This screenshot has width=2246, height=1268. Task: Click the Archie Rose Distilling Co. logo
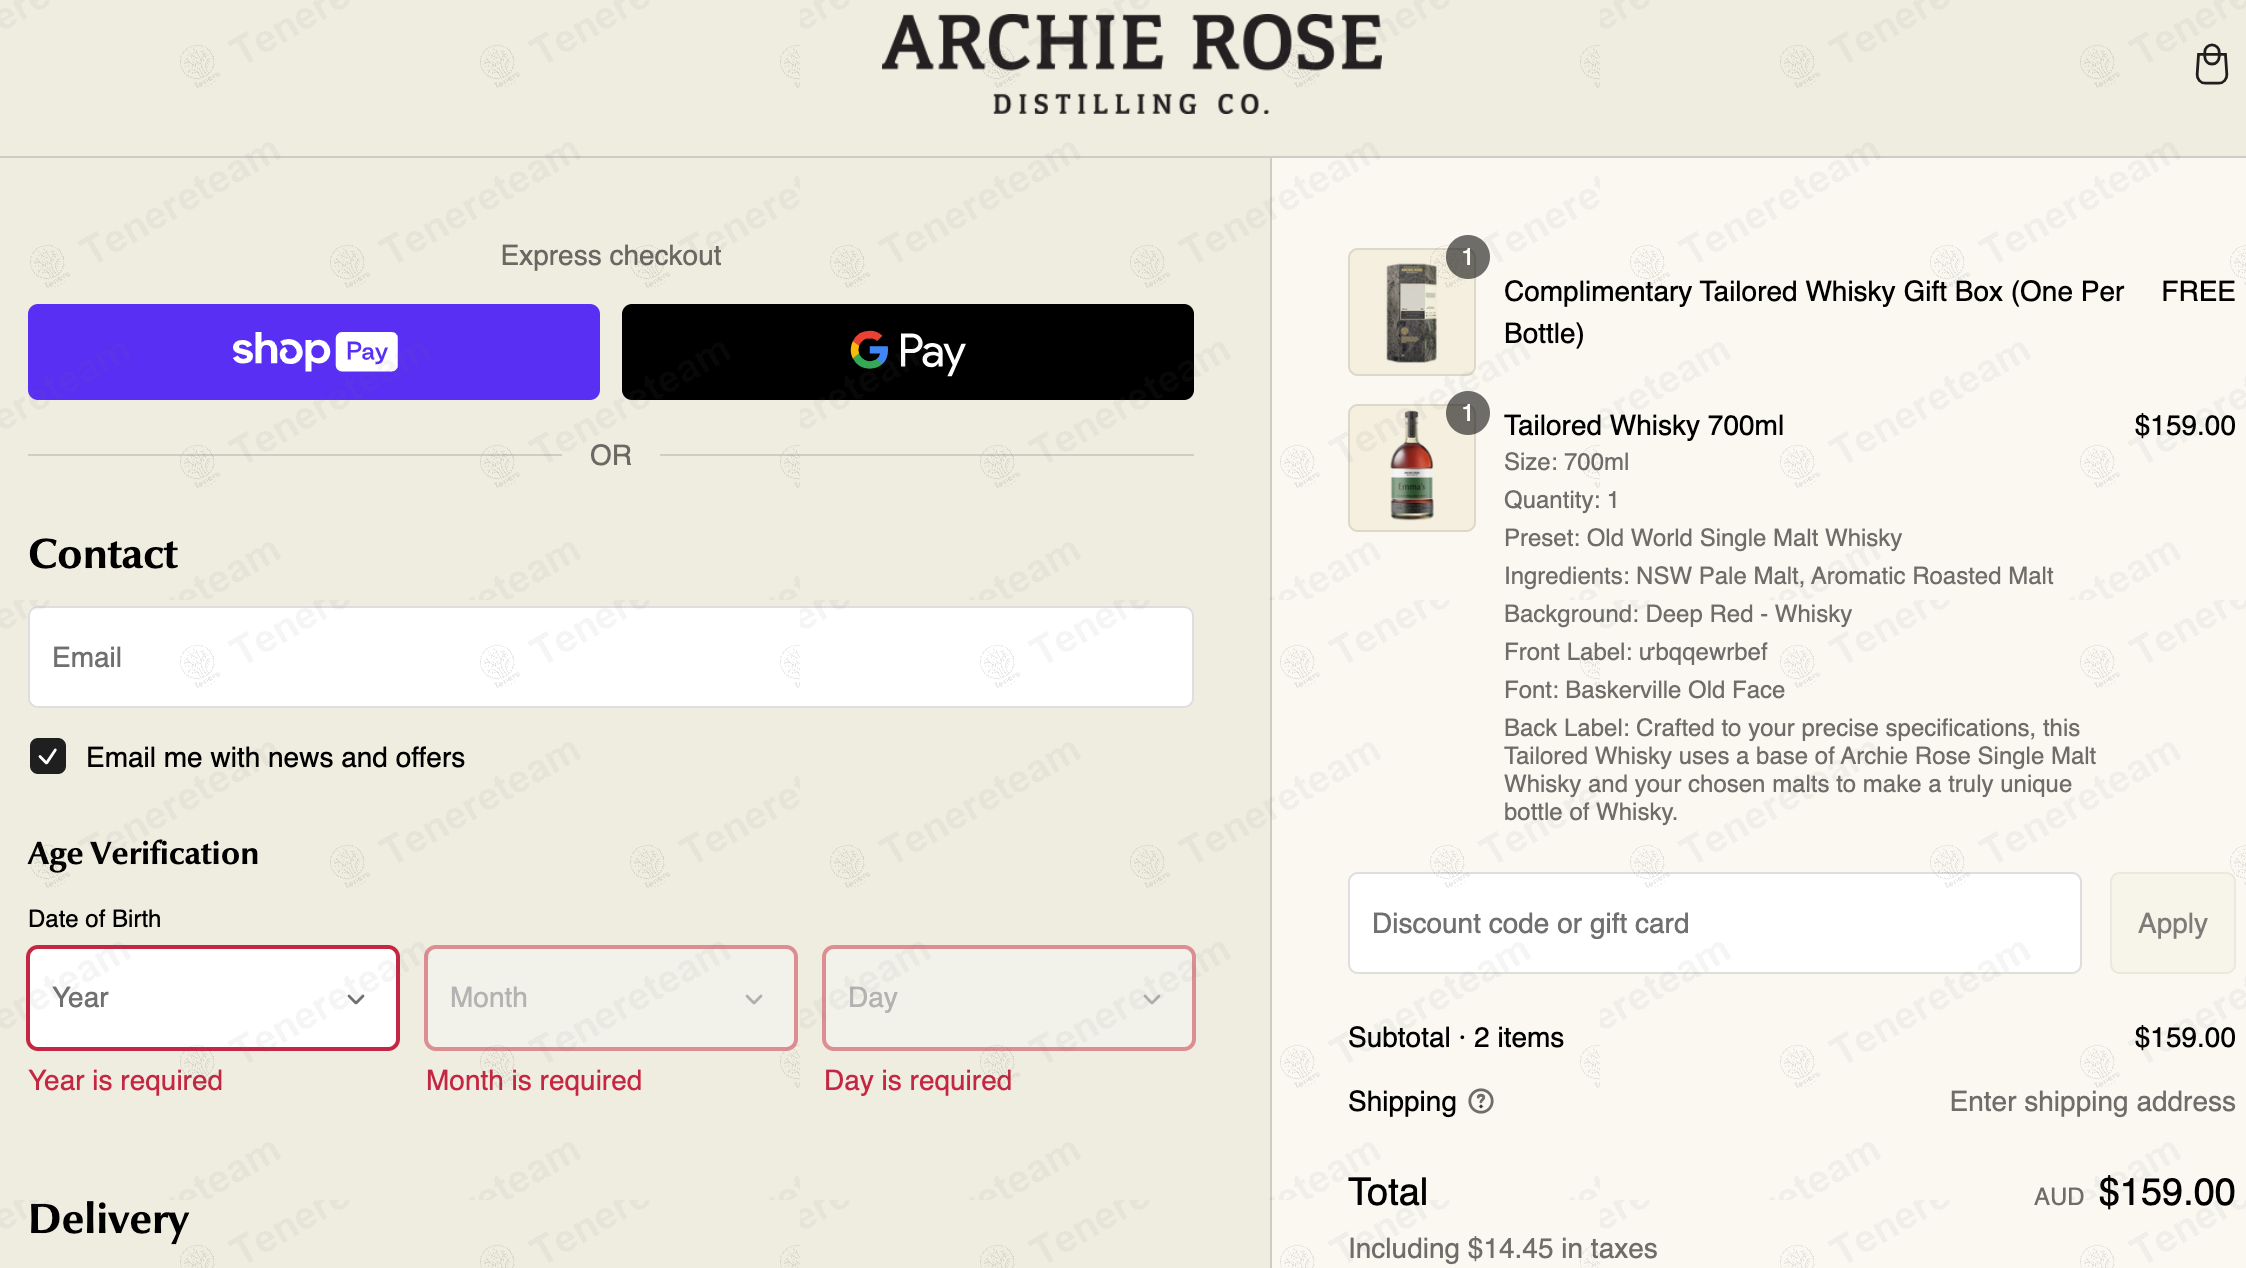click(x=1131, y=64)
